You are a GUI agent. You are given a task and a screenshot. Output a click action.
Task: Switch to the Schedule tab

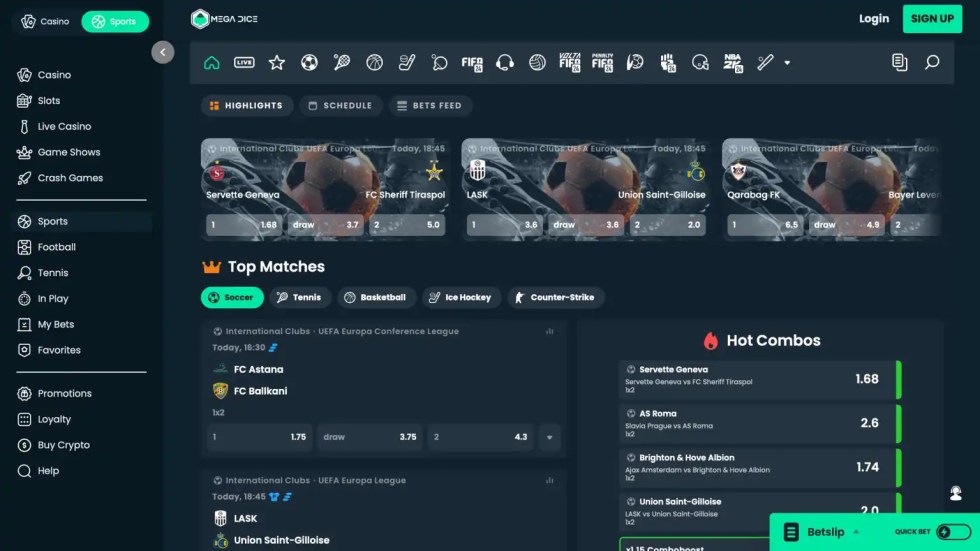[x=340, y=105]
